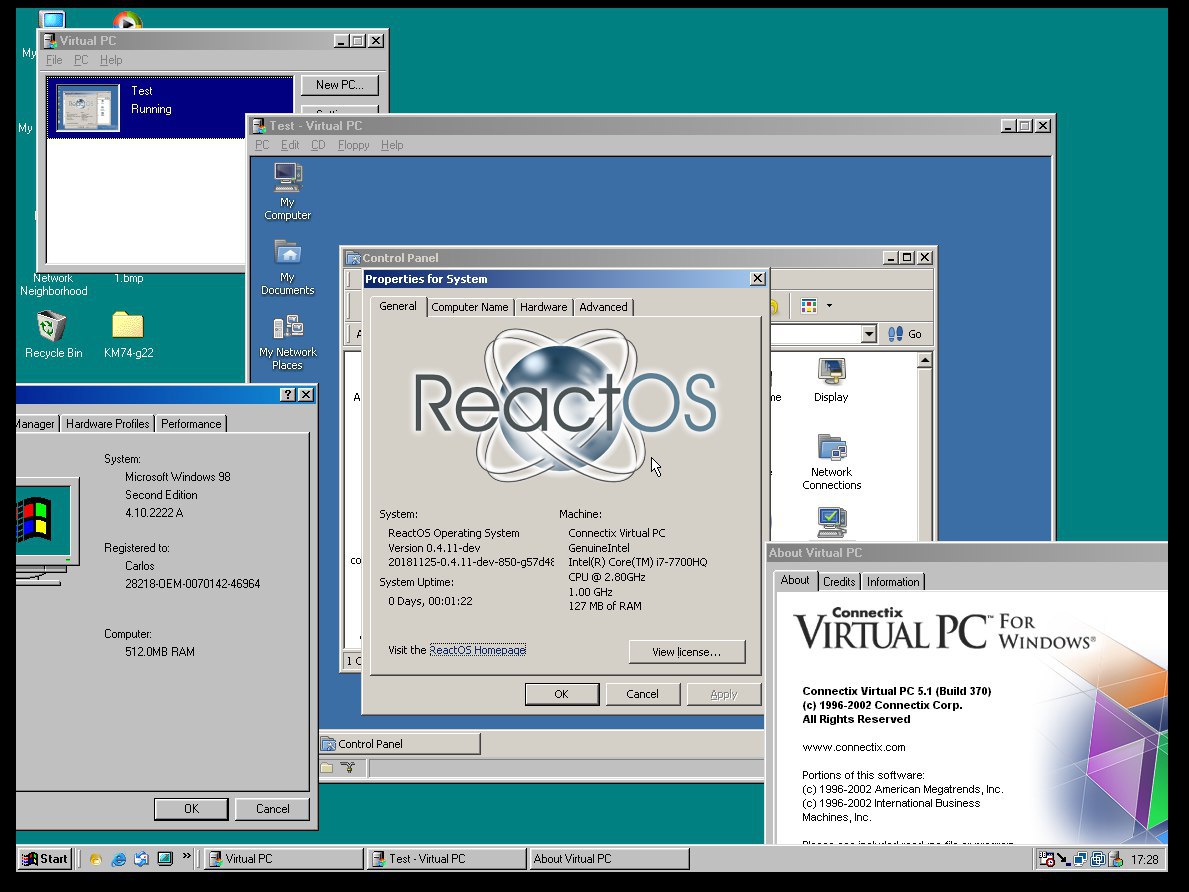Click the Show Desktop quick launch icon

165,859
